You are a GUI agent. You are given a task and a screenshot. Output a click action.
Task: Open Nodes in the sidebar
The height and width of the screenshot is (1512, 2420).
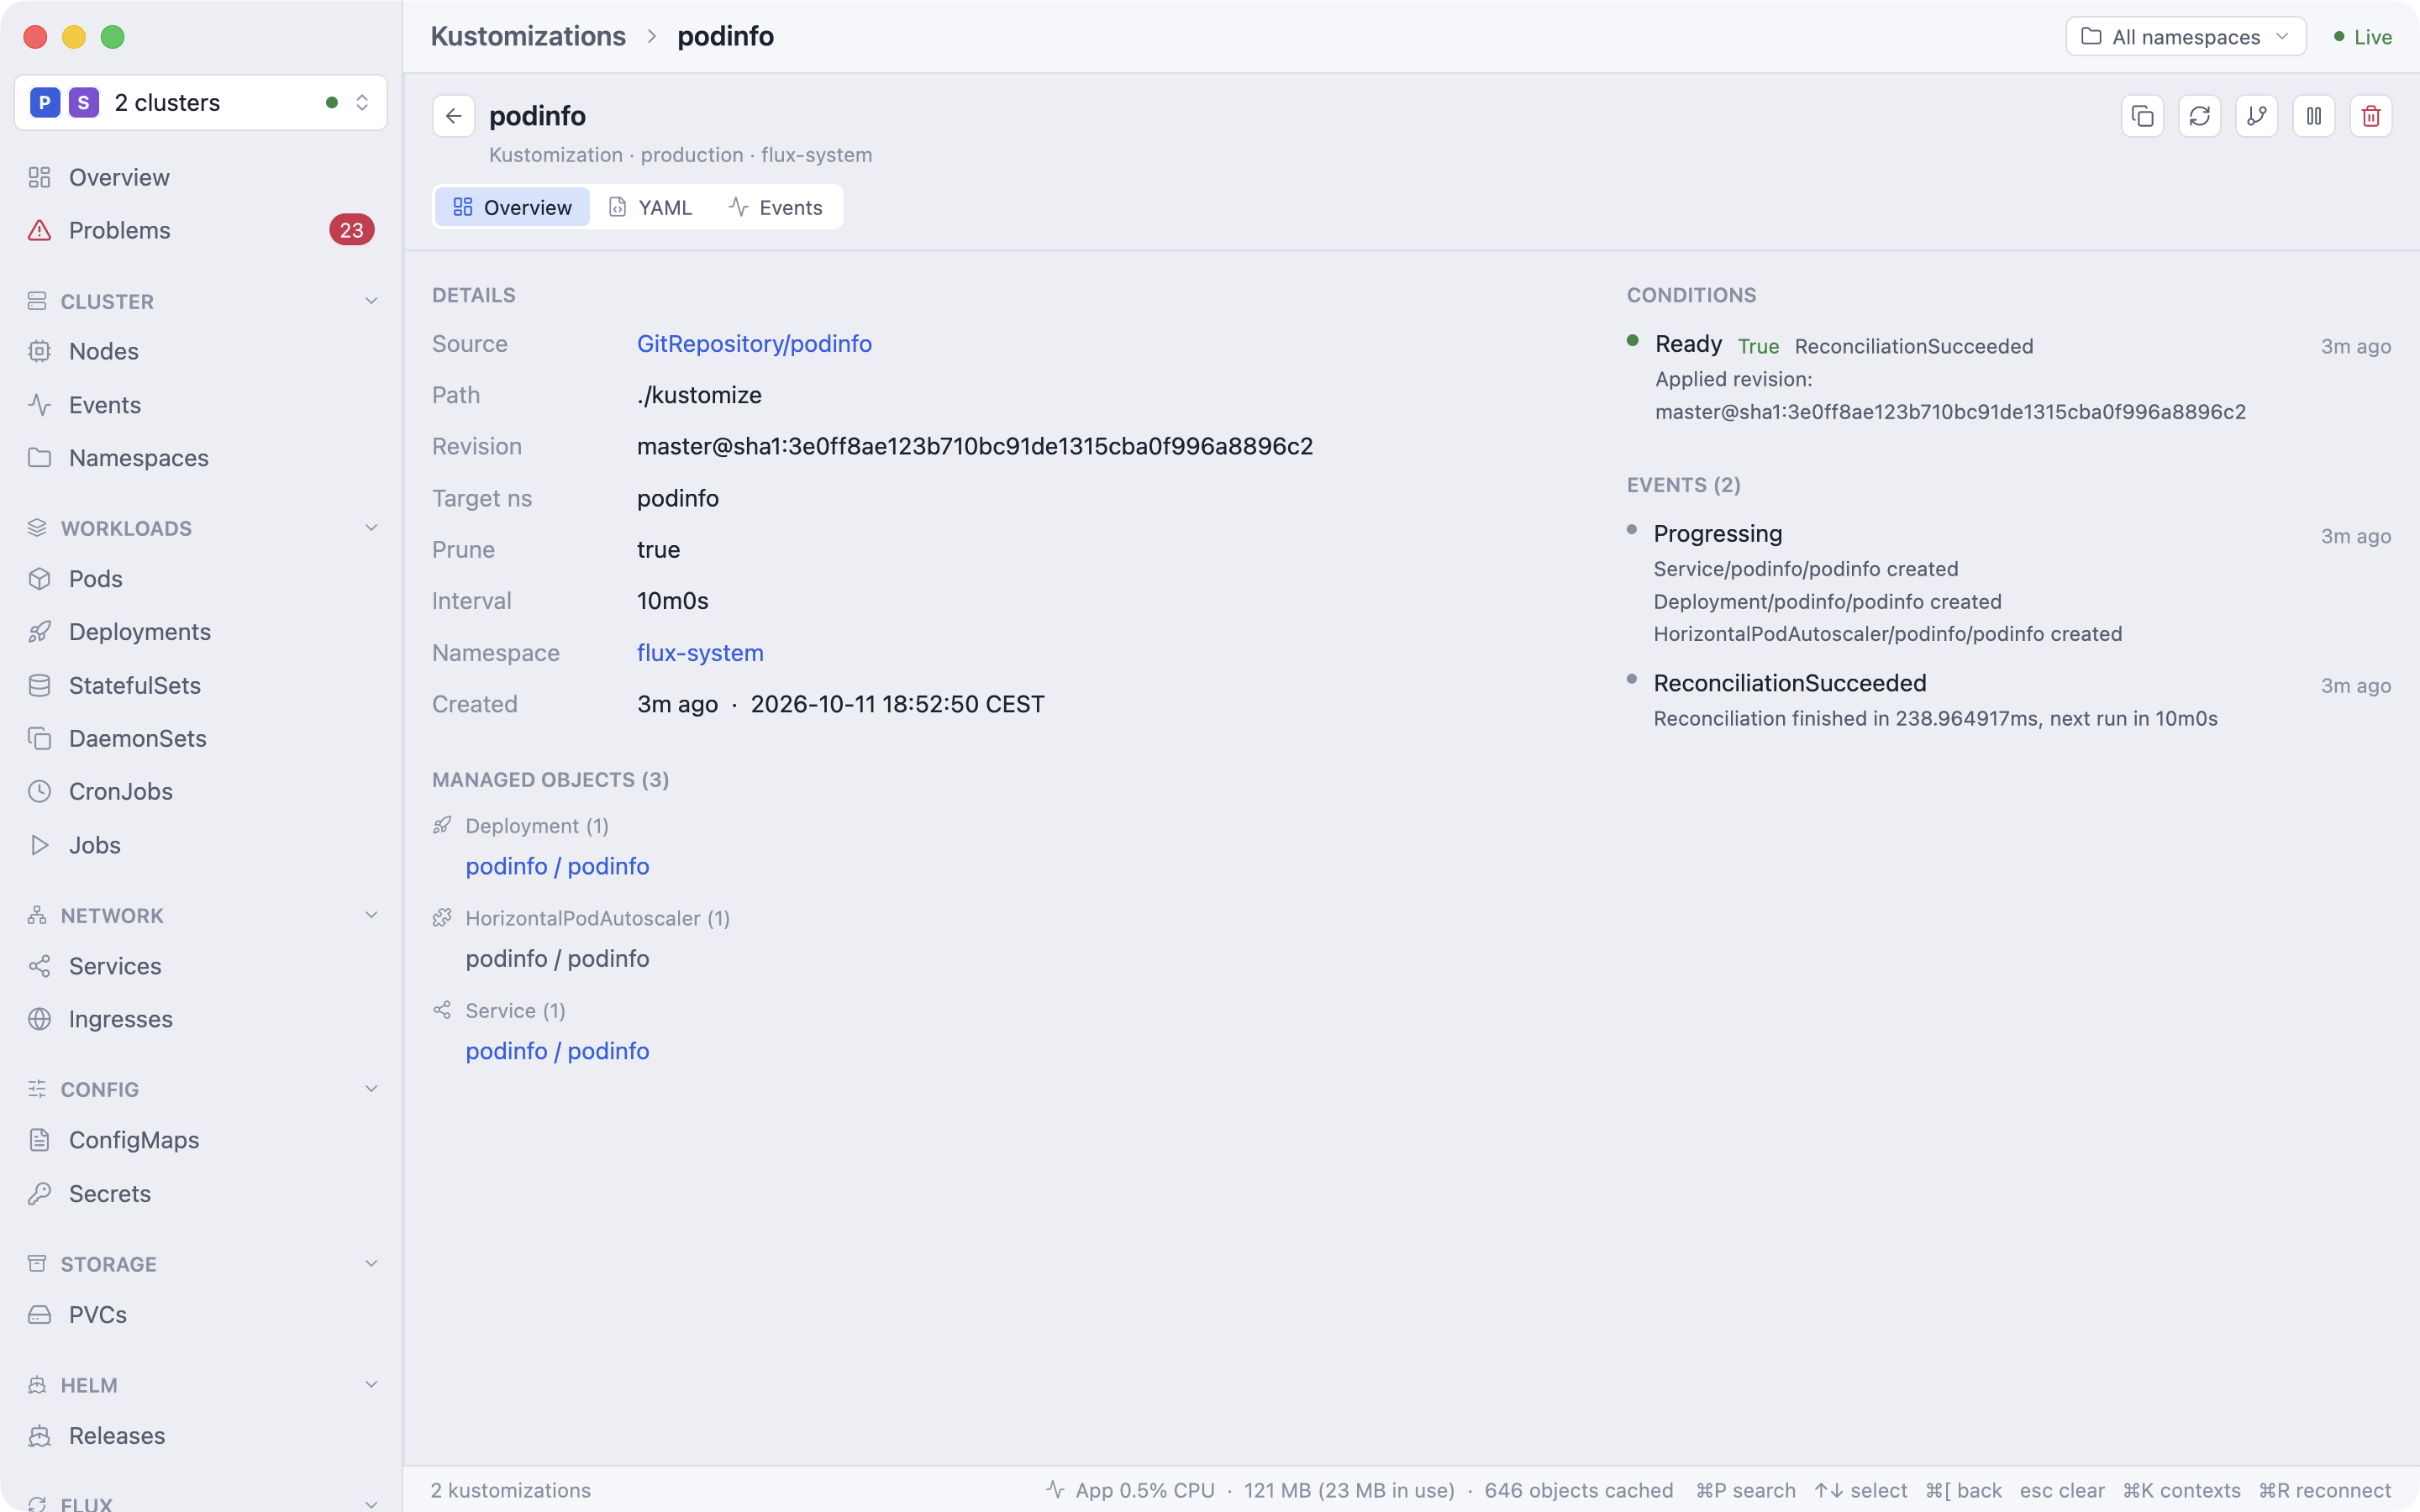200,351
